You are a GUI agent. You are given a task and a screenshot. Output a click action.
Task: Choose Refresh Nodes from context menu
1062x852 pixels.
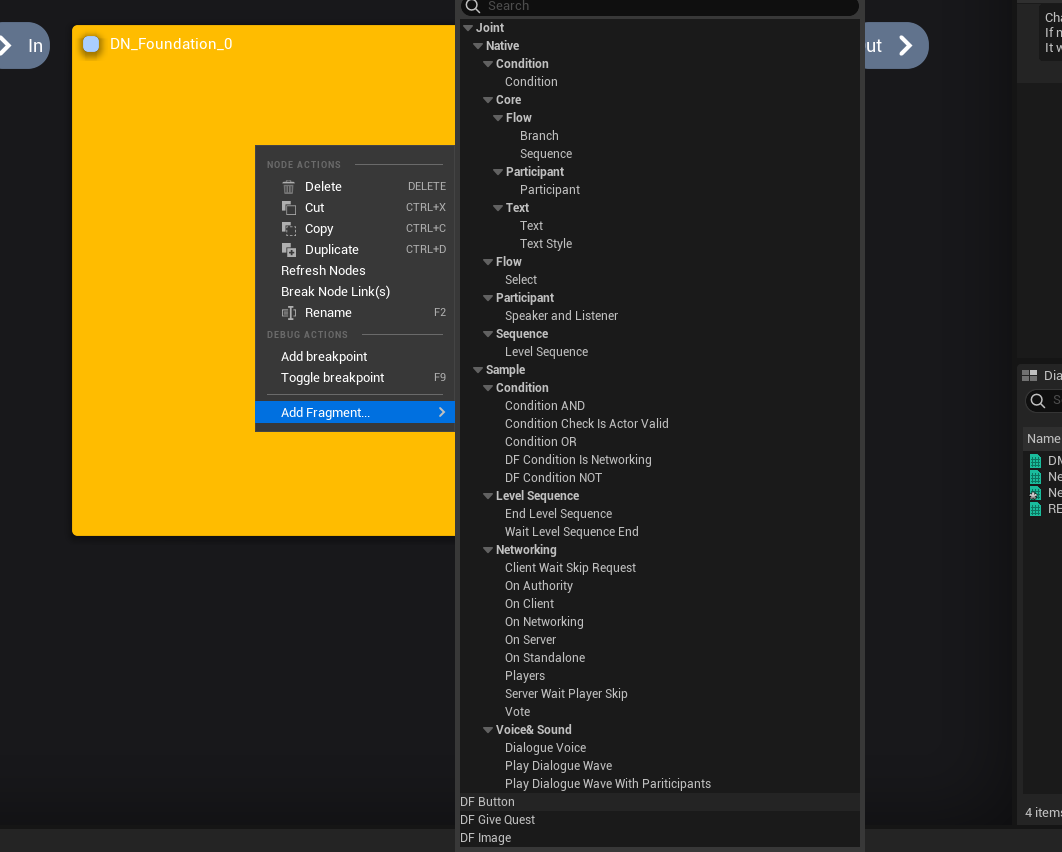pyautogui.click(x=323, y=271)
